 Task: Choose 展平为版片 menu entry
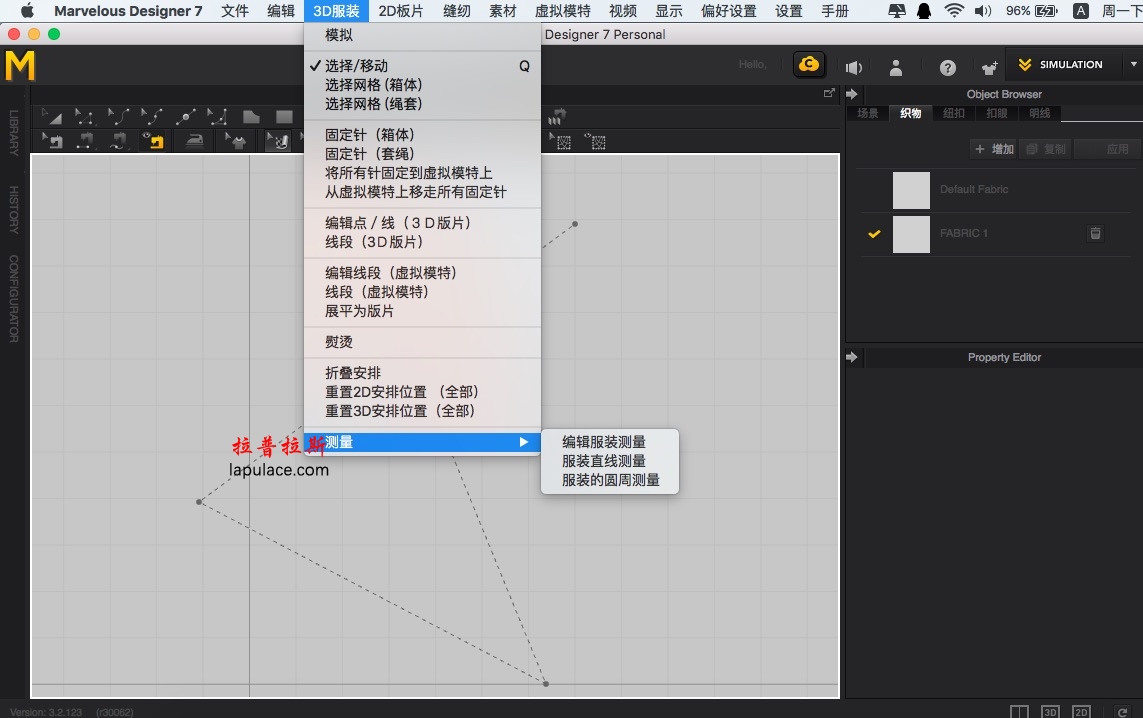point(423,311)
